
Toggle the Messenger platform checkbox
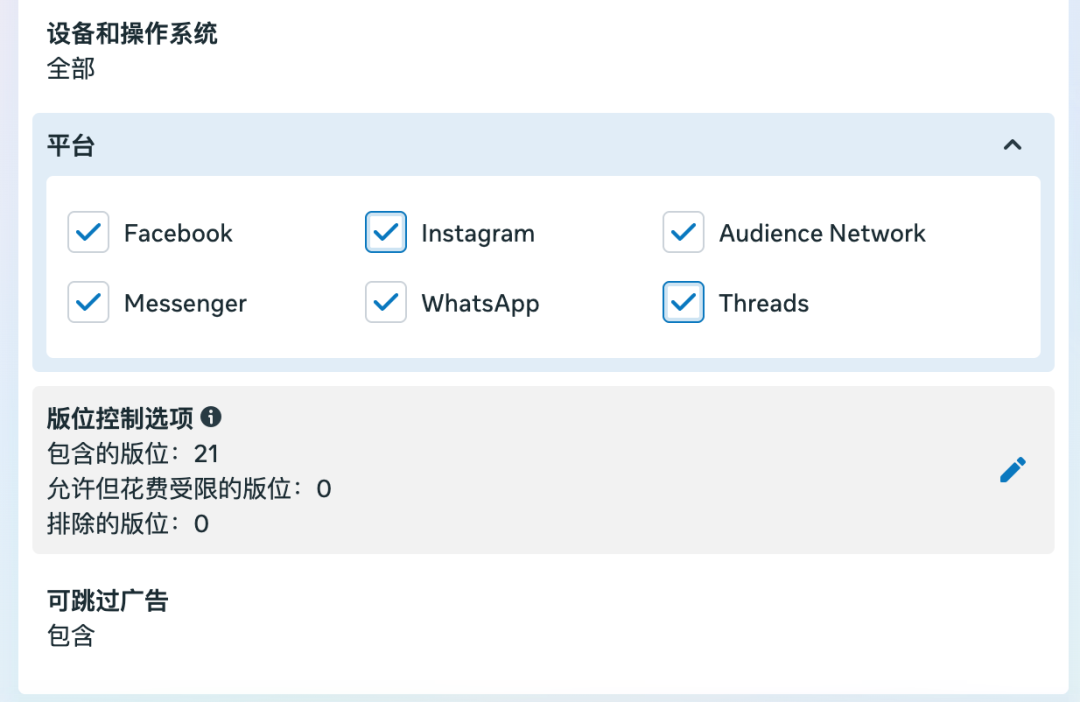point(88,302)
